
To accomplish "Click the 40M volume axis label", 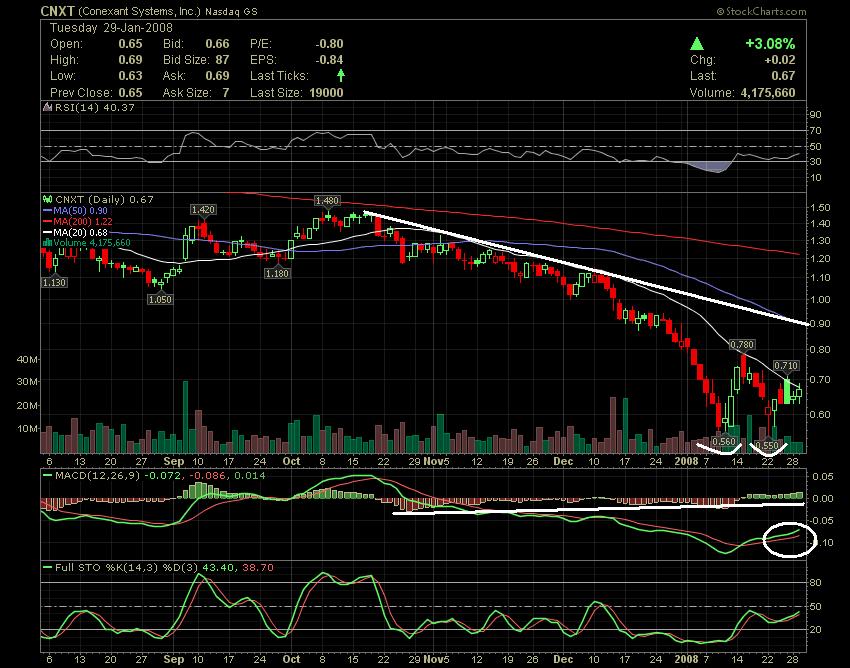I will [28, 359].
